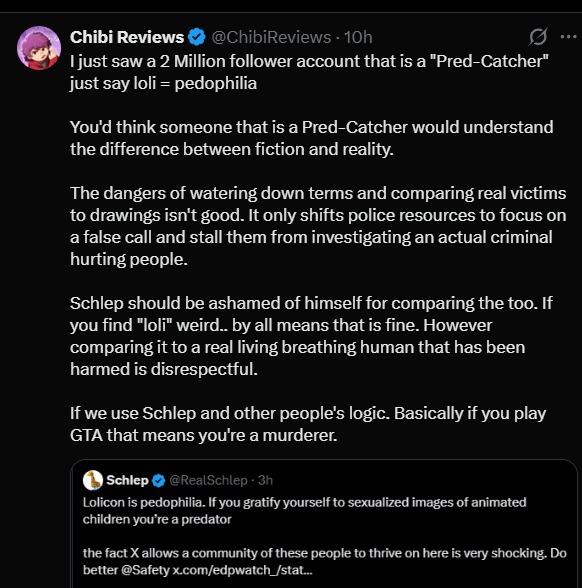Image resolution: width=582 pixels, height=588 pixels.
Task: Click the '2 Million follower account' opening paragraph
Action: pos(309,72)
